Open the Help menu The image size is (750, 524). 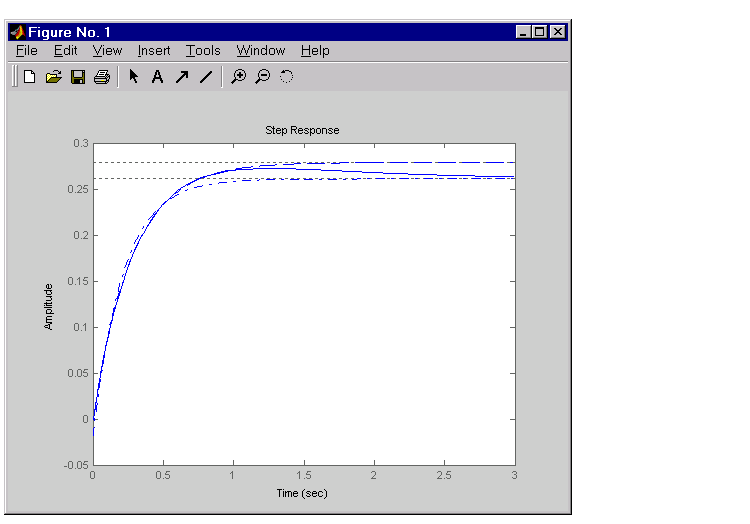coord(315,51)
